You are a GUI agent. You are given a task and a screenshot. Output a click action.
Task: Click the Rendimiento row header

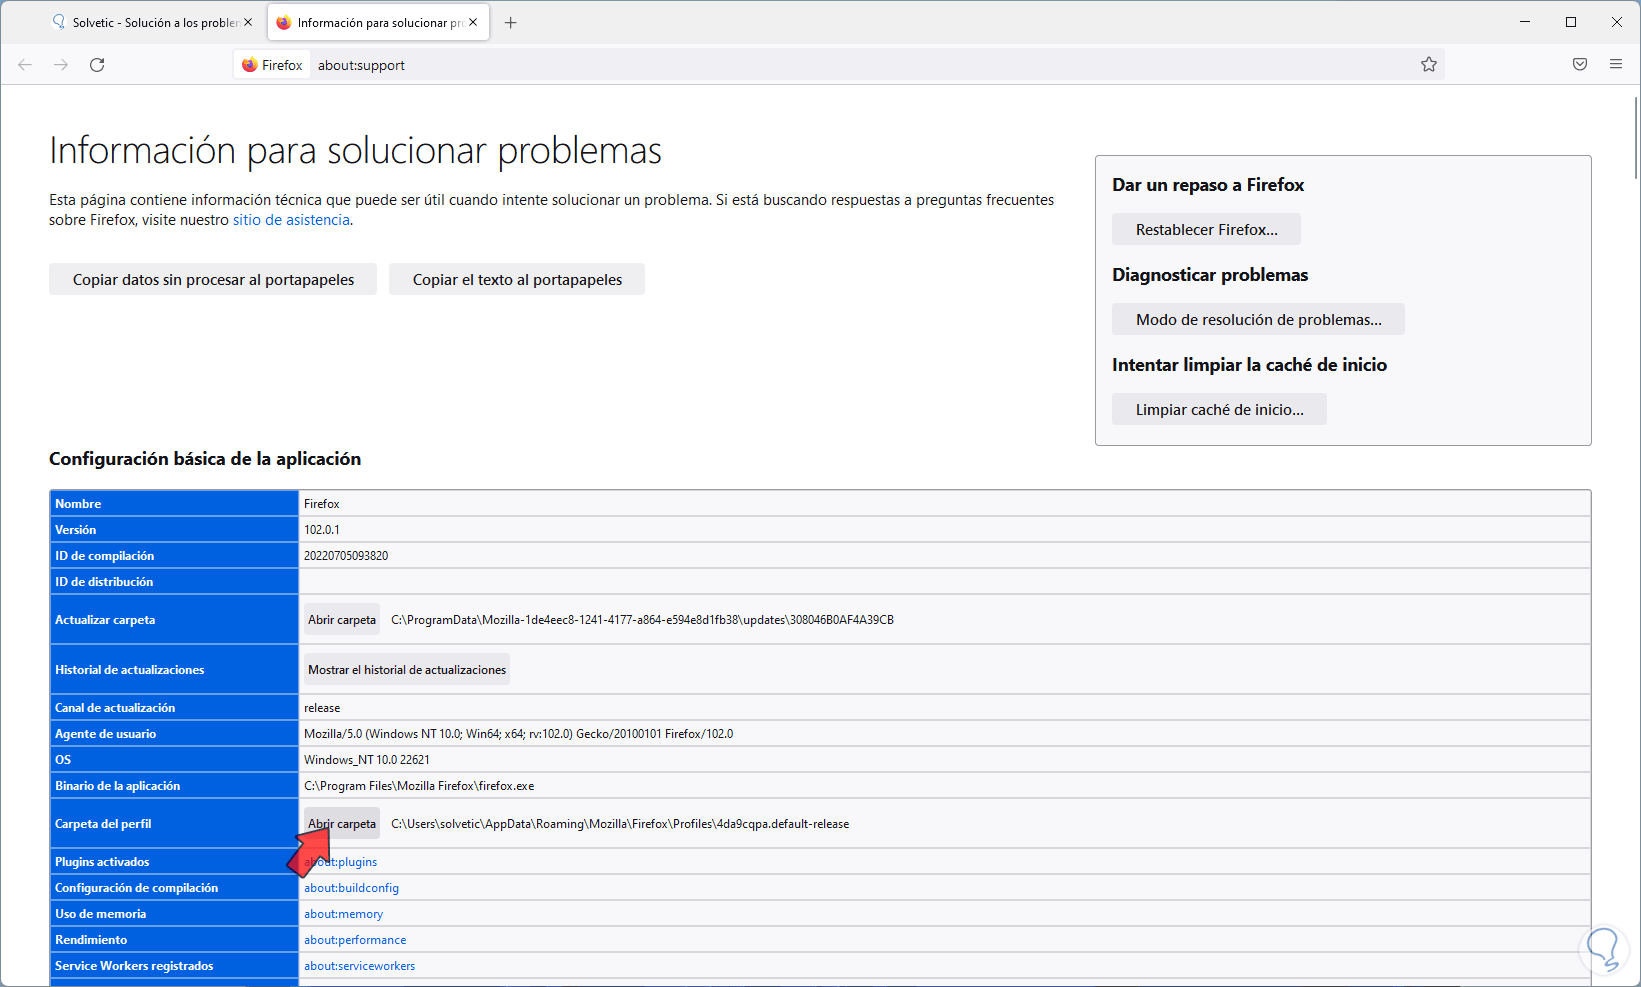[174, 940]
